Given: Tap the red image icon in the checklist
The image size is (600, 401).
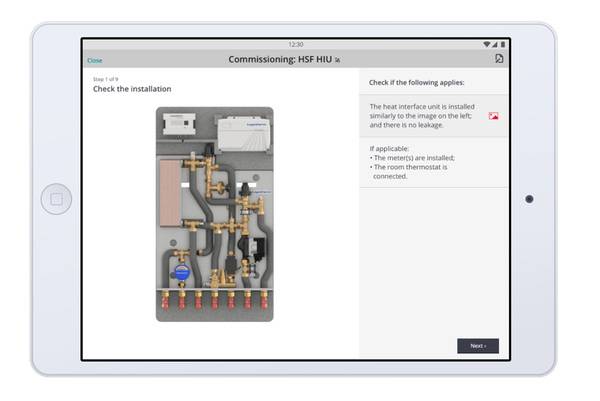Looking at the screenshot, I should click(x=493, y=116).
